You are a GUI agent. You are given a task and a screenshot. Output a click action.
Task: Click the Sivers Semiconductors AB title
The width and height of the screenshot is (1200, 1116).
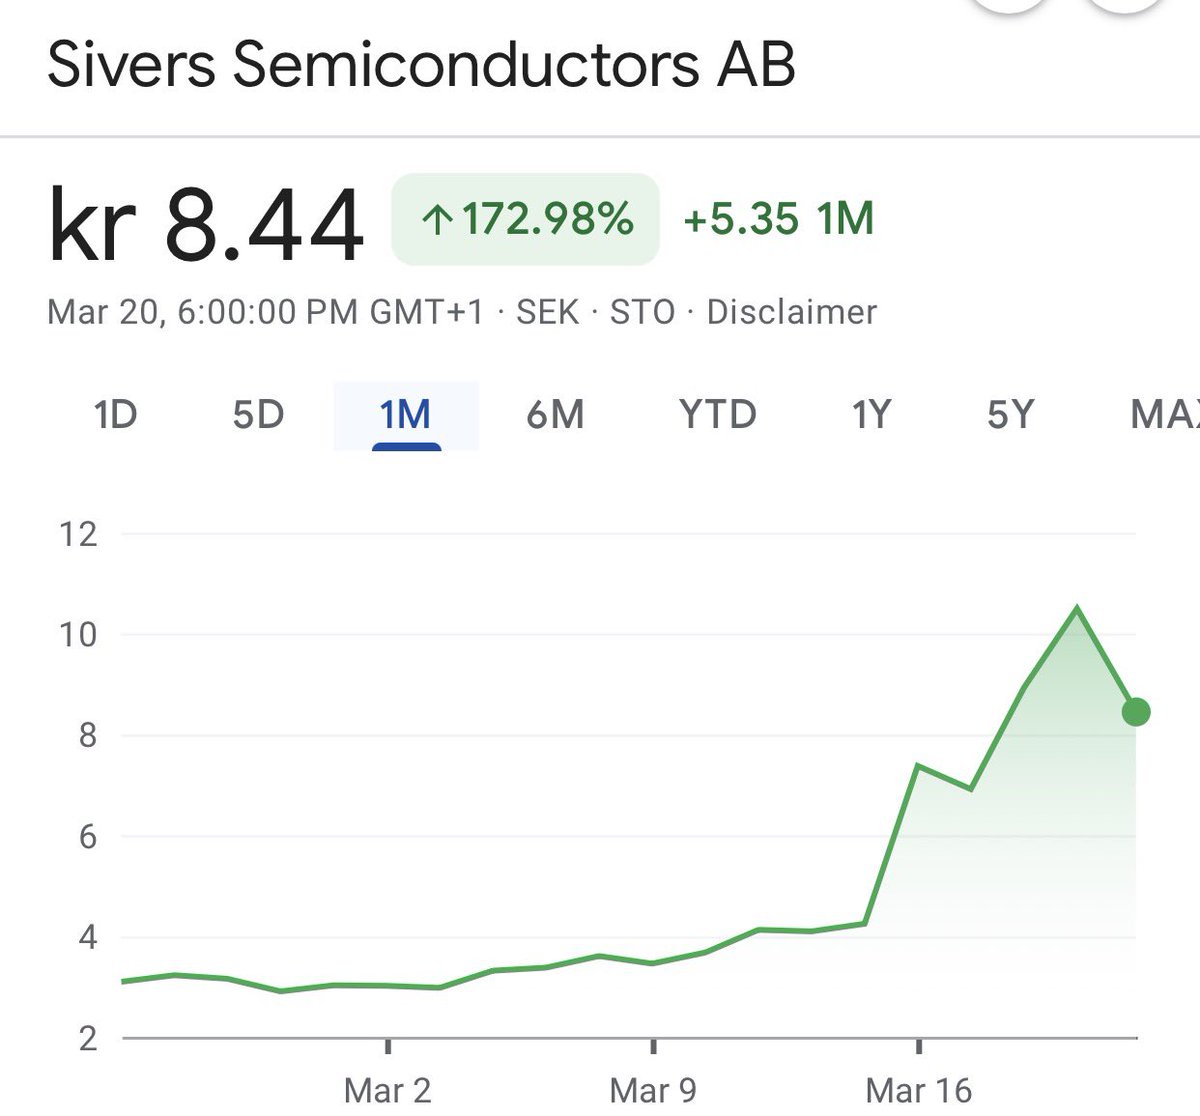[x=421, y=65]
